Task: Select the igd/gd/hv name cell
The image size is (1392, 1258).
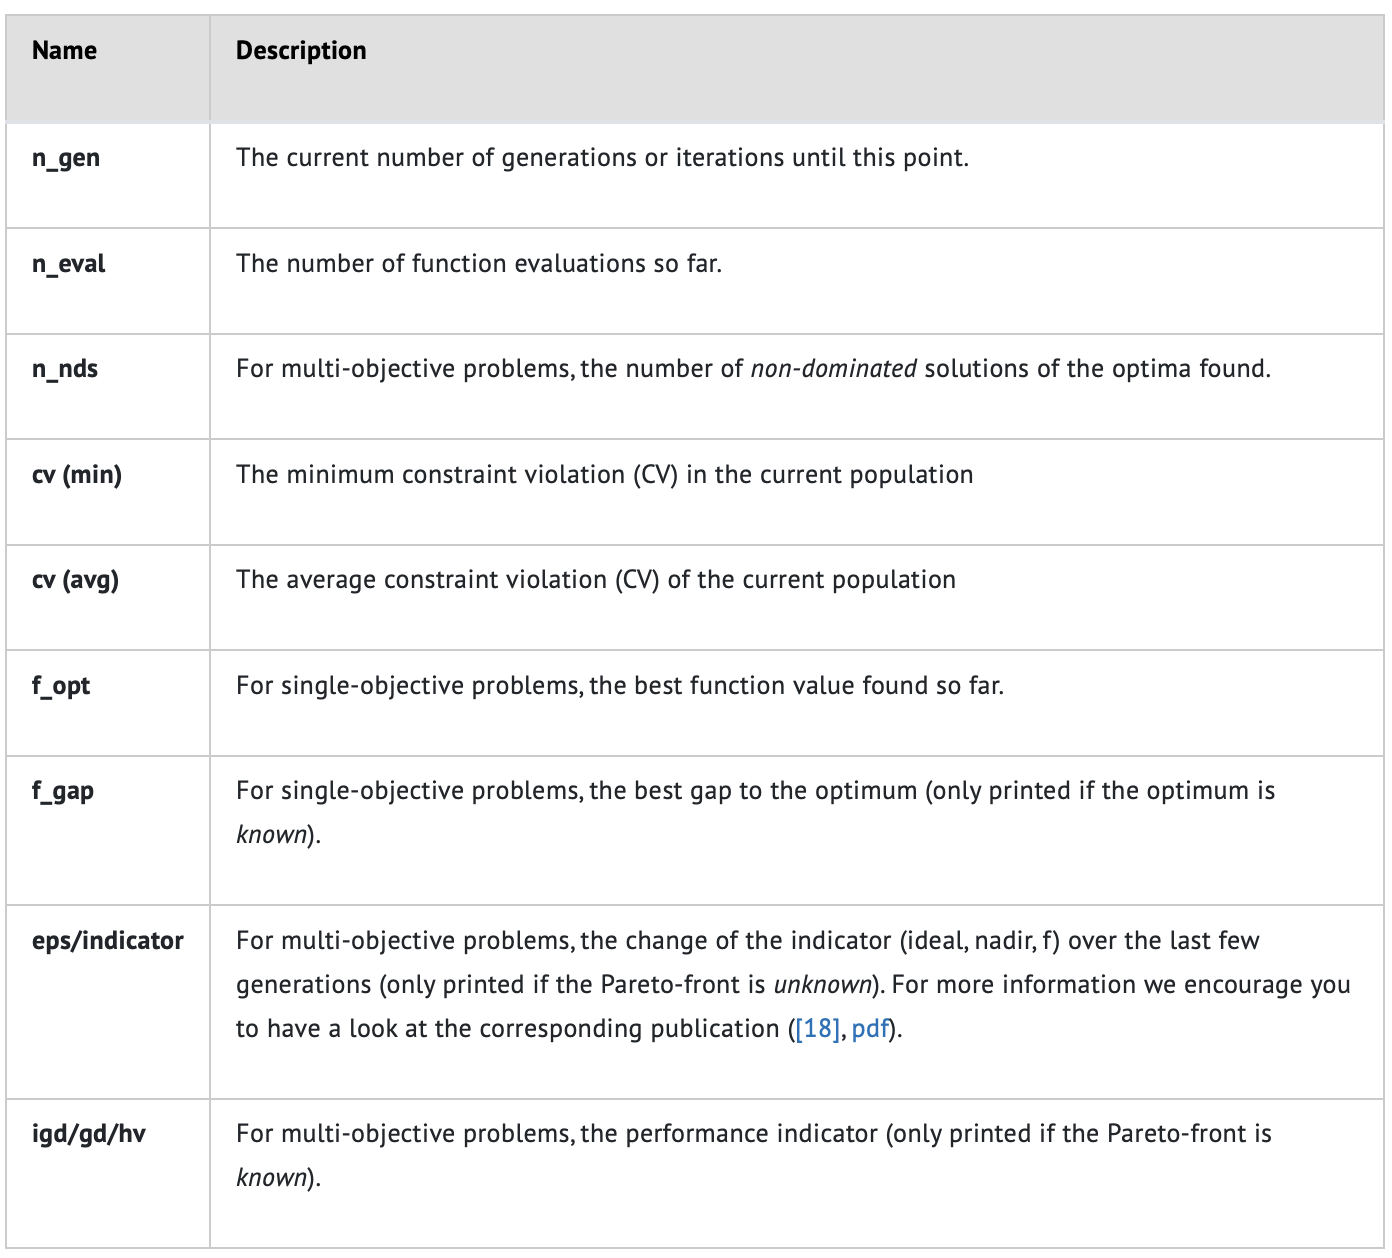Action: 89,1134
